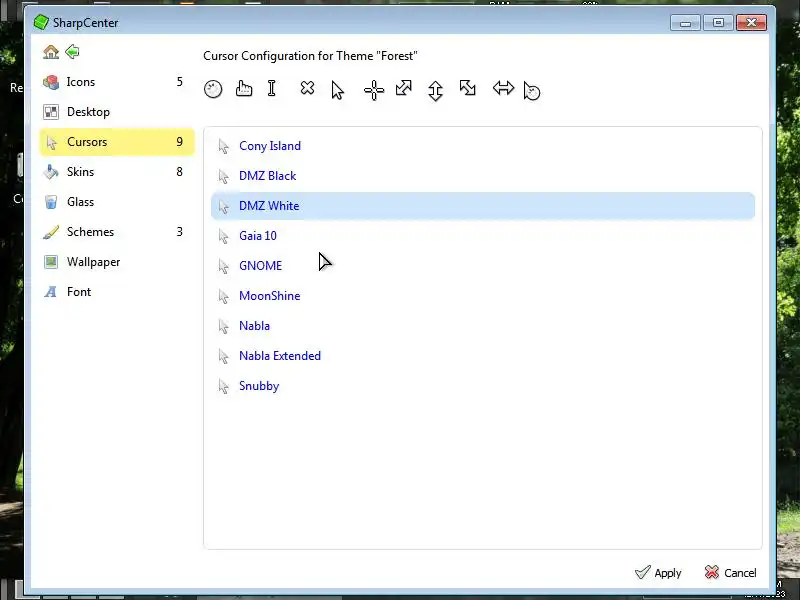Open the Glass section
The image size is (800, 600).
[117, 202]
